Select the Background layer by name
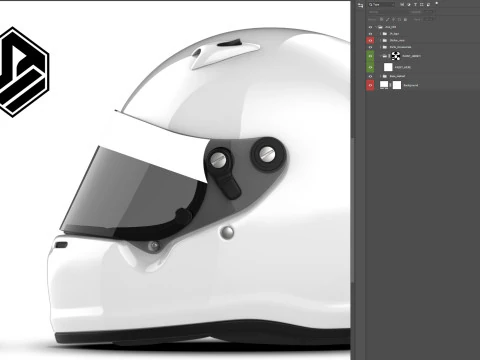The height and width of the screenshot is (360, 480). click(411, 85)
